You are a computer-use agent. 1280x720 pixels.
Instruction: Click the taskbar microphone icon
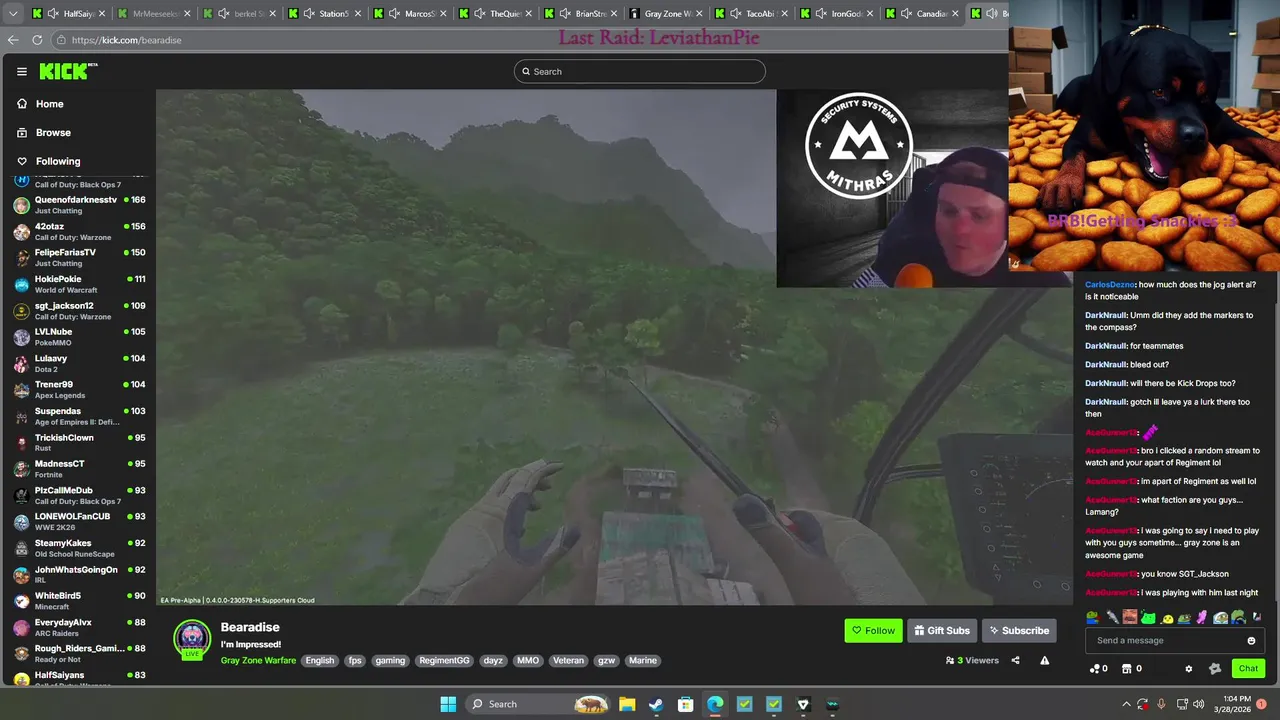coord(1161,704)
